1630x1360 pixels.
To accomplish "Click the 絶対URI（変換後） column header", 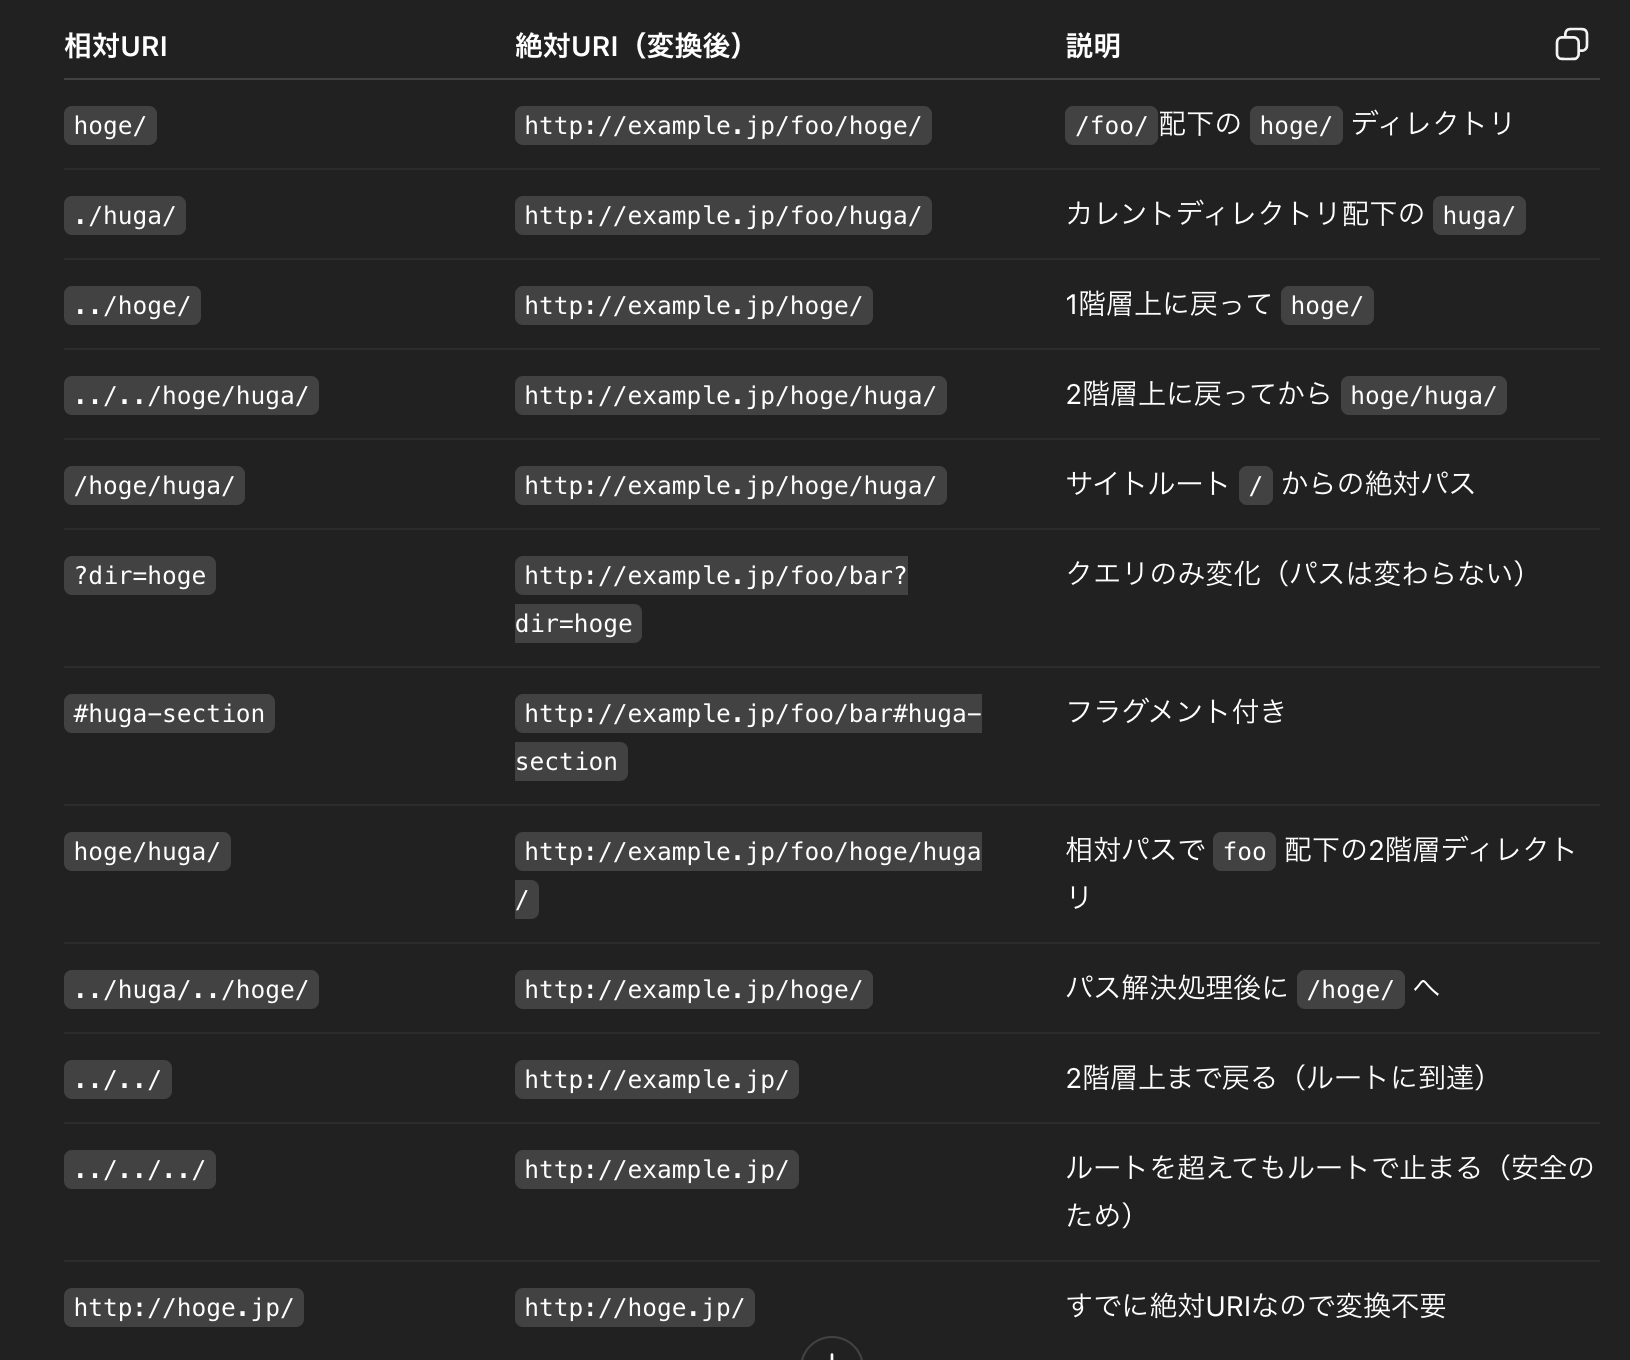I will coord(629,46).
